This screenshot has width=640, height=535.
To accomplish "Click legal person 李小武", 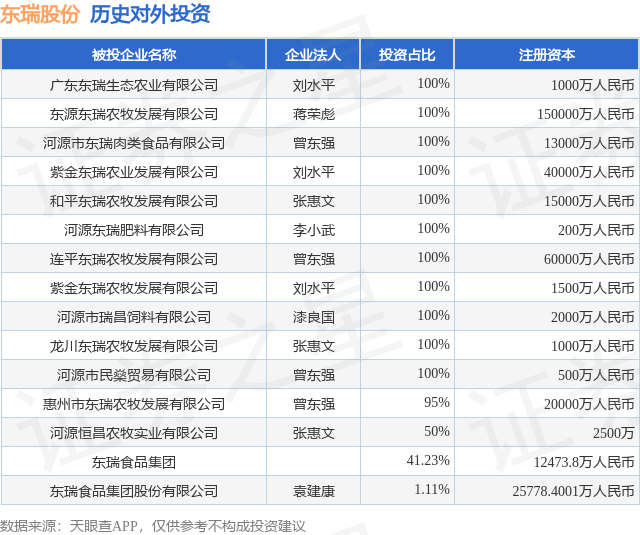I will tap(313, 230).
